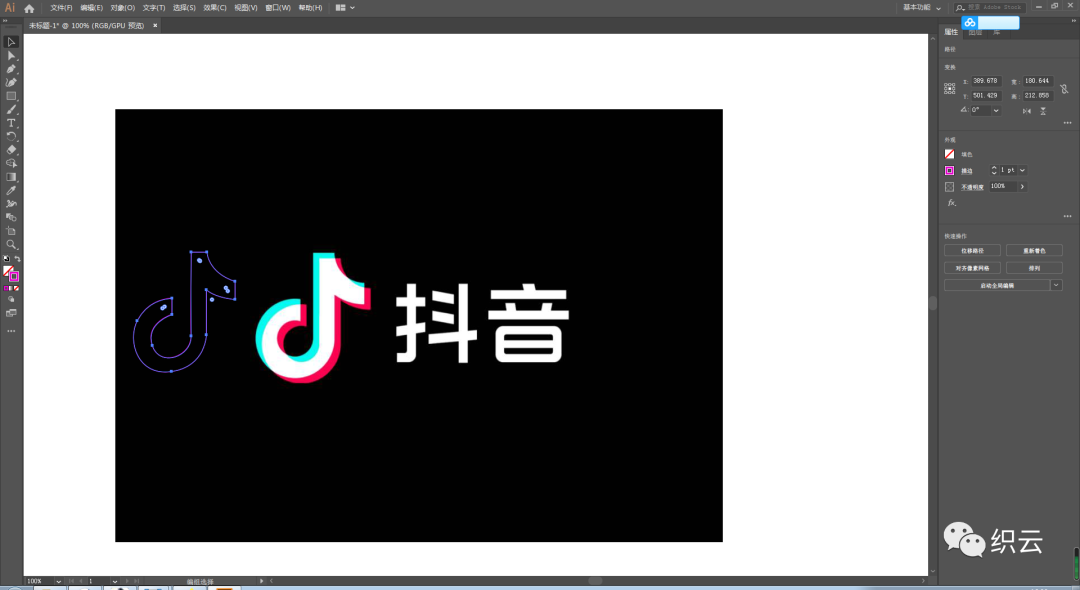
Task: Search Adobe Stock magnifier icon
Action: click(x=960, y=8)
